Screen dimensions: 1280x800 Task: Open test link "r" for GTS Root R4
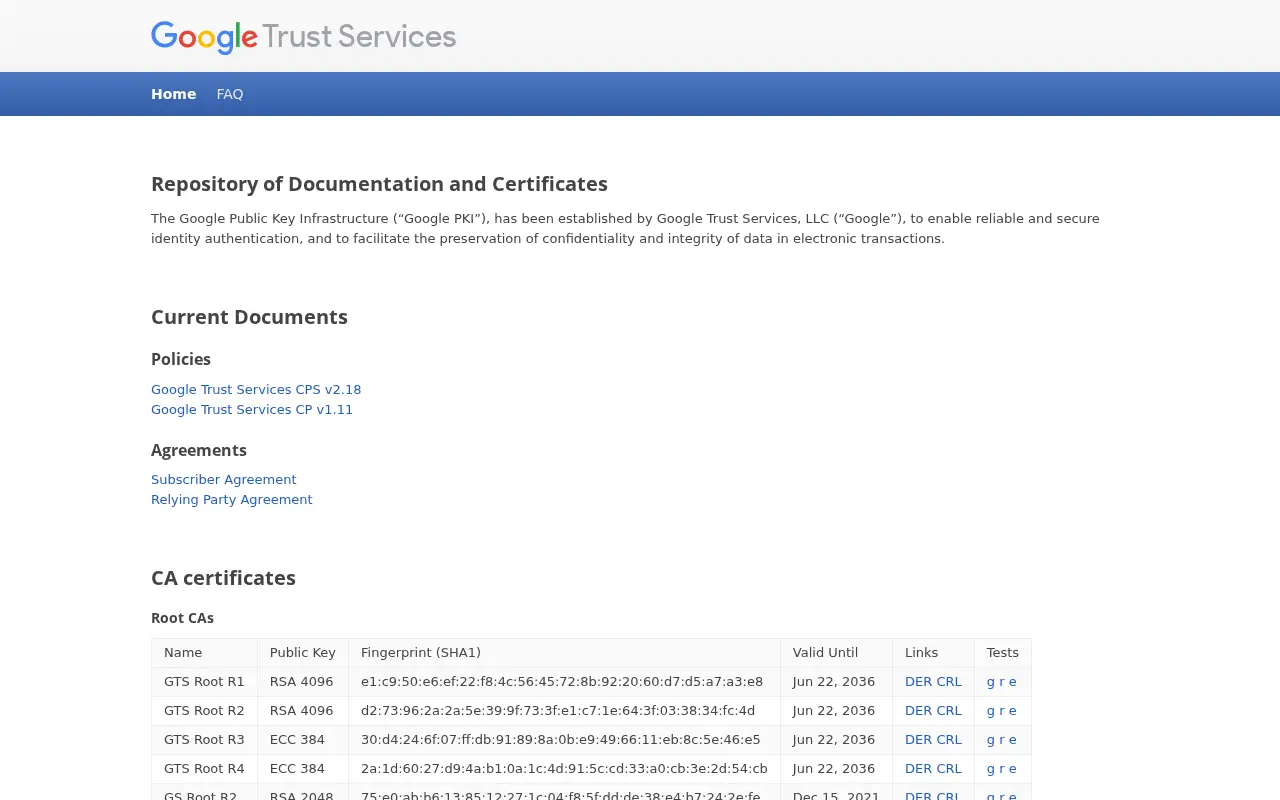tap(1002, 769)
